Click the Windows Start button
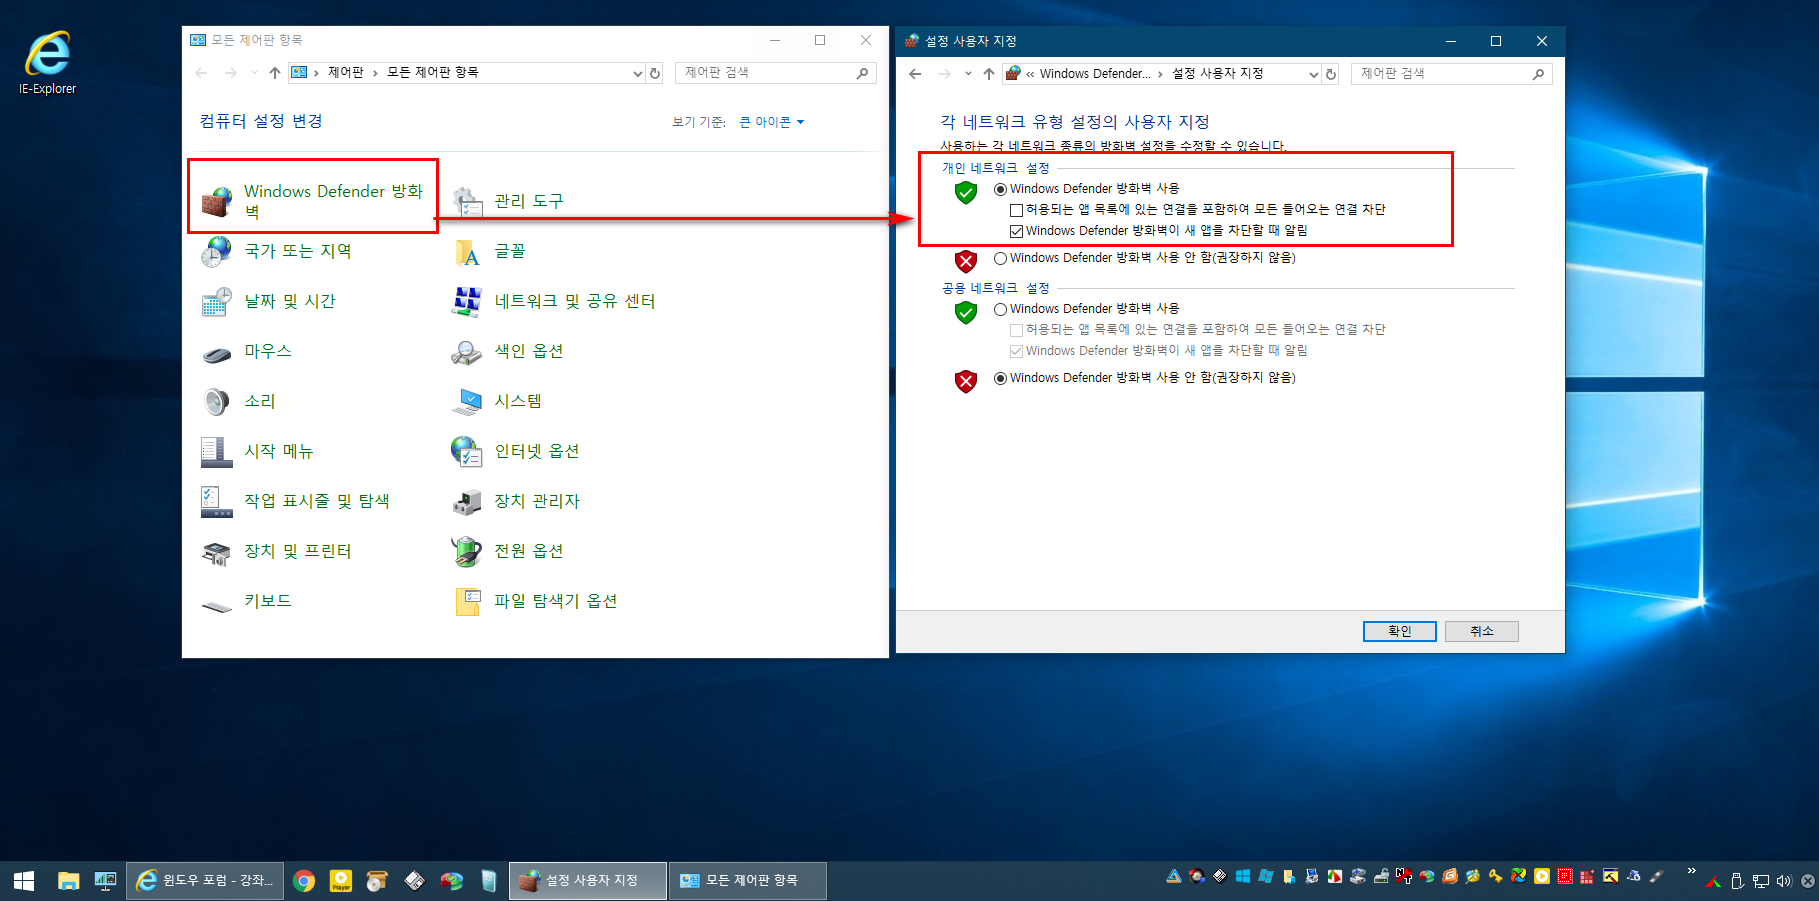This screenshot has height=901, width=1819. [x=24, y=880]
